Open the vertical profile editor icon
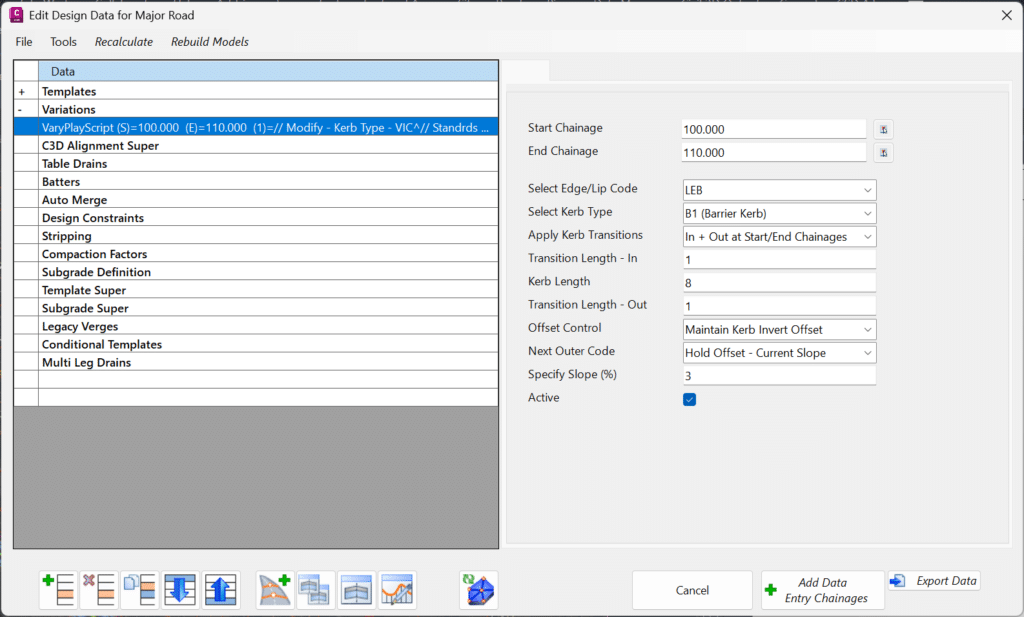Screen dimensions: 1024x617 pyautogui.click(x=397, y=590)
